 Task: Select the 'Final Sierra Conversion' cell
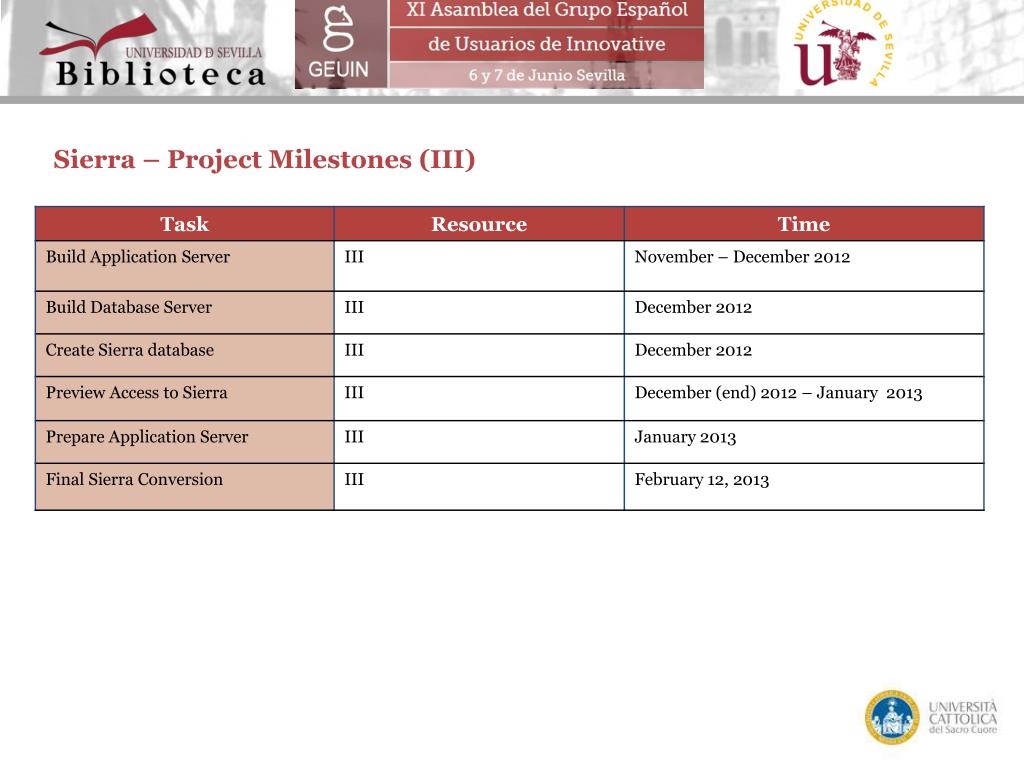click(x=185, y=487)
